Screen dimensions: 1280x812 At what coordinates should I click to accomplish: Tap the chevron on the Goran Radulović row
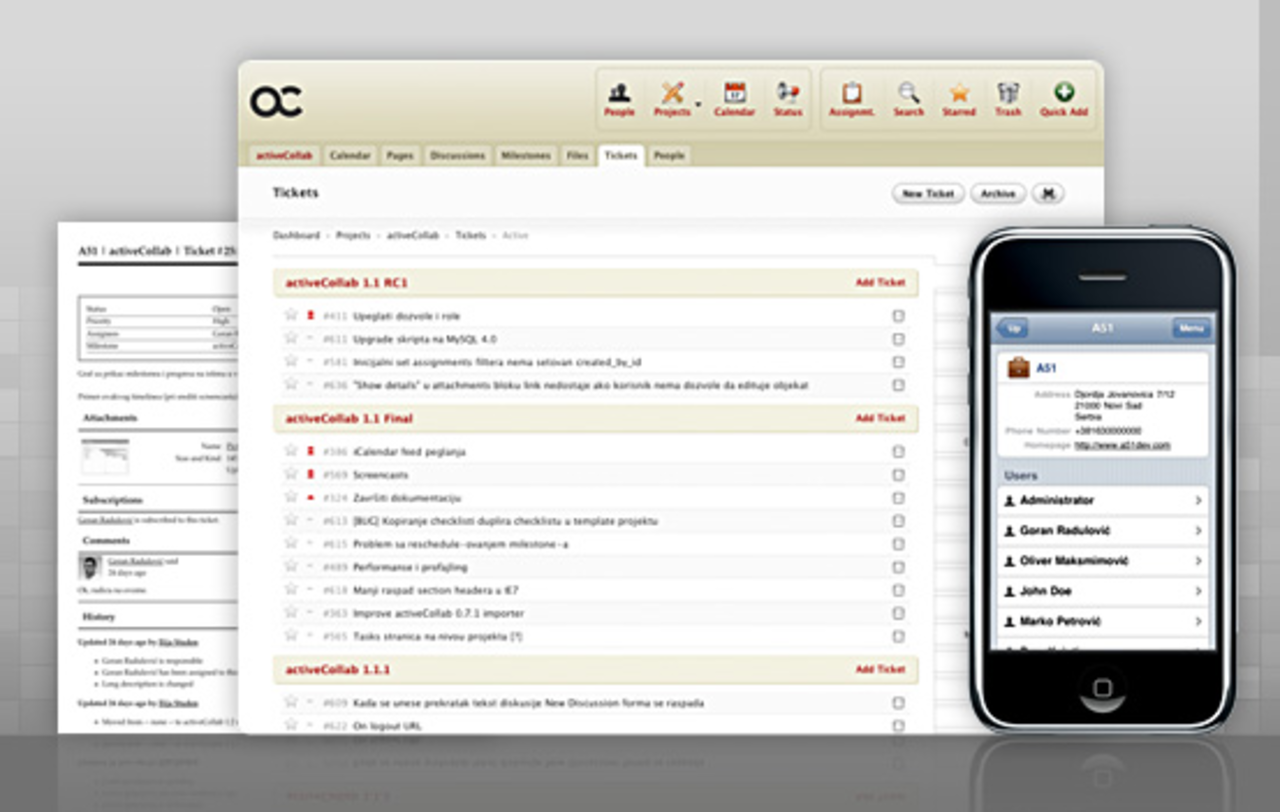point(1198,530)
